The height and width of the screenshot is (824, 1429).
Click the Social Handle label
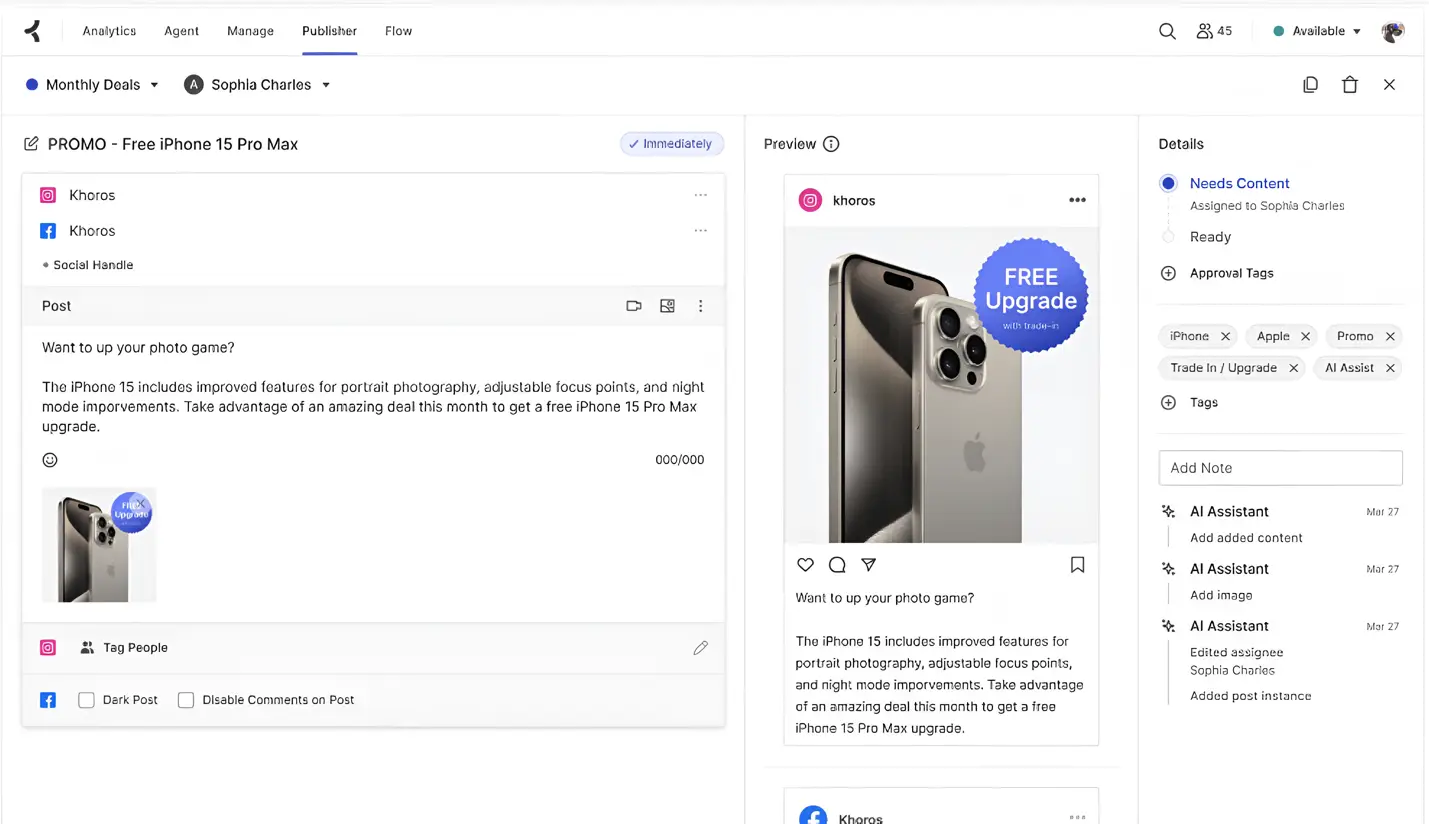tap(93, 265)
